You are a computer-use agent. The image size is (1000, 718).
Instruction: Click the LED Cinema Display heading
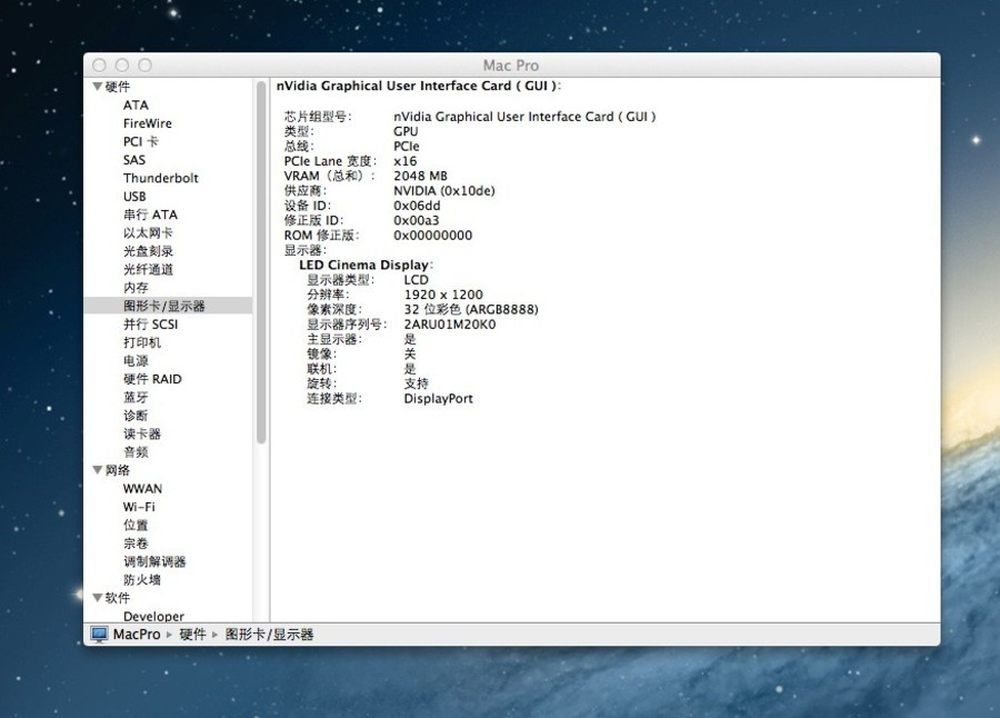tap(366, 265)
